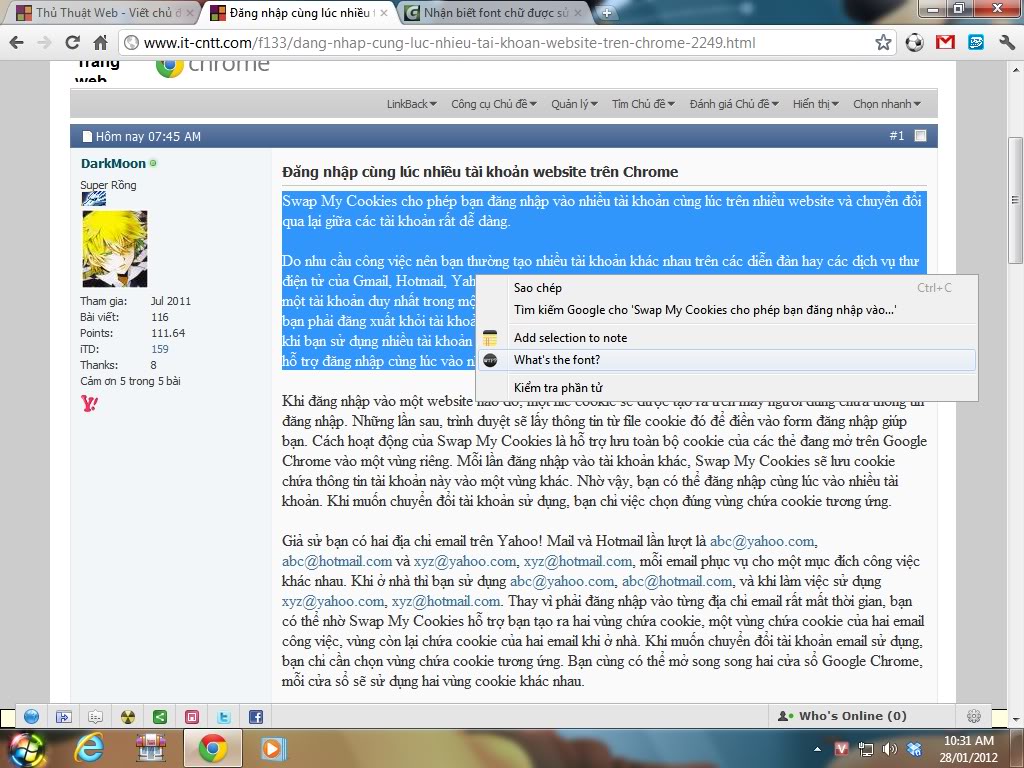This screenshot has width=1024, height=768.
Task: Click the blue extension icon beside Gmail
Action: pyautogui.click(x=976, y=43)
